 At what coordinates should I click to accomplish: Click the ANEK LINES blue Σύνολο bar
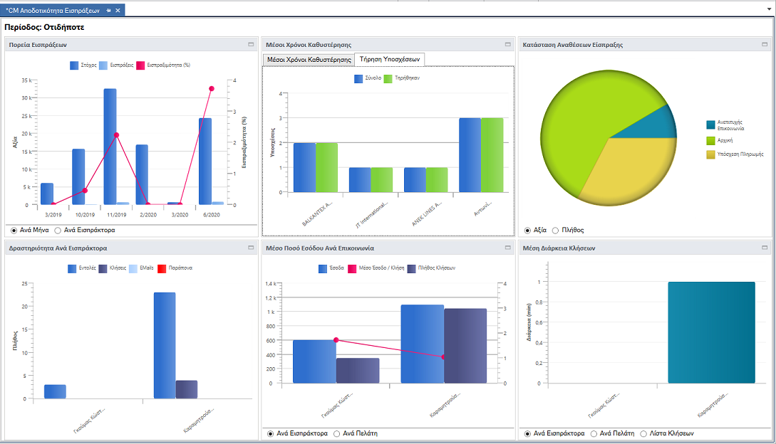pos(415,180)
